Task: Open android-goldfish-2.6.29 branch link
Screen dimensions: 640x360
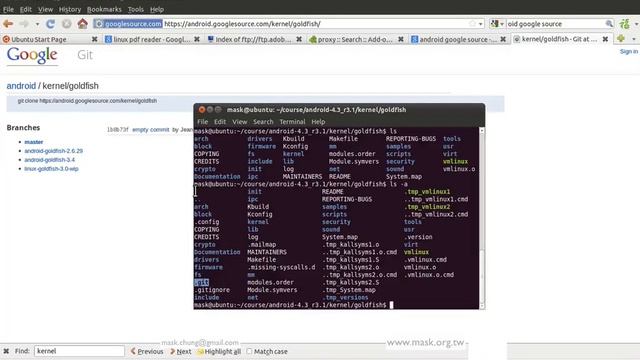Action: pos(53,151)
